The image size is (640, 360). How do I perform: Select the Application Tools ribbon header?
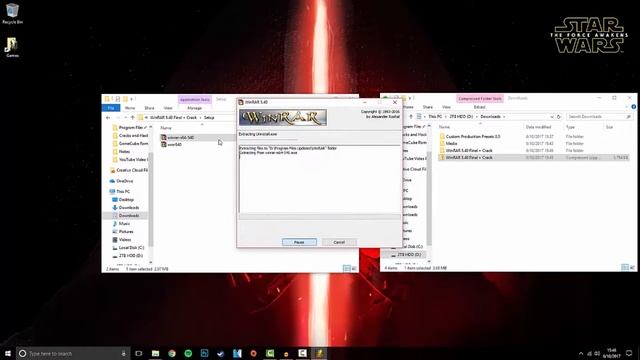(195, 99)
